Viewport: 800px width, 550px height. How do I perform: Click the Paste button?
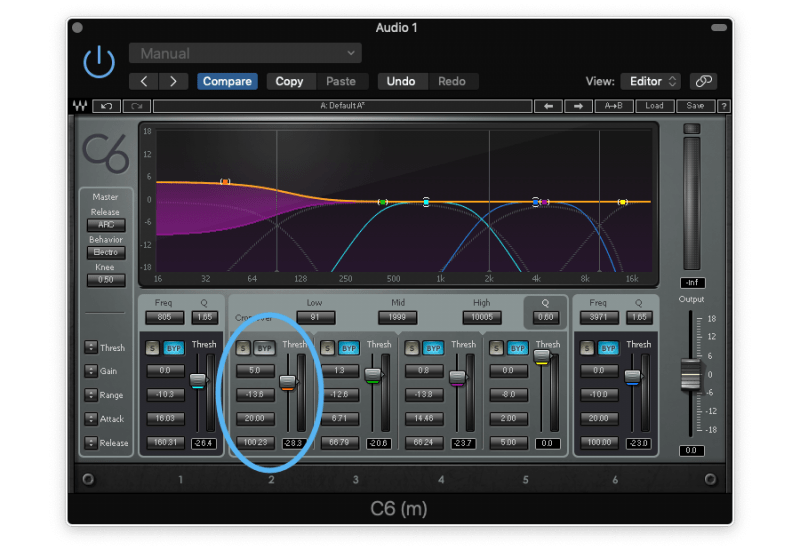click(341, 82)
